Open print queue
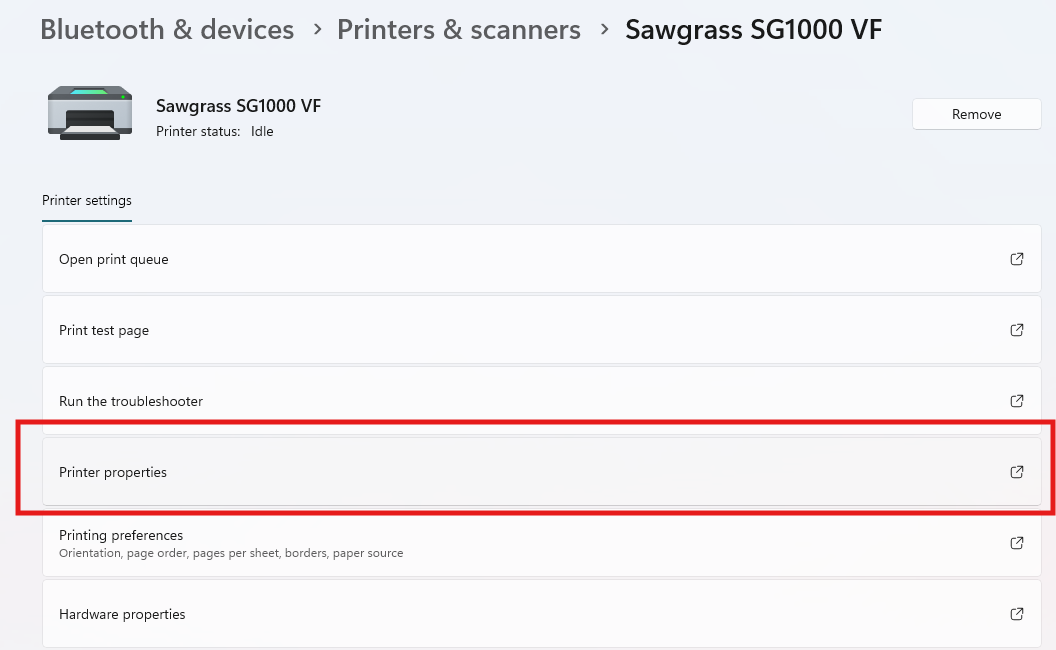Screen dimensions: 1056x650 541,259
